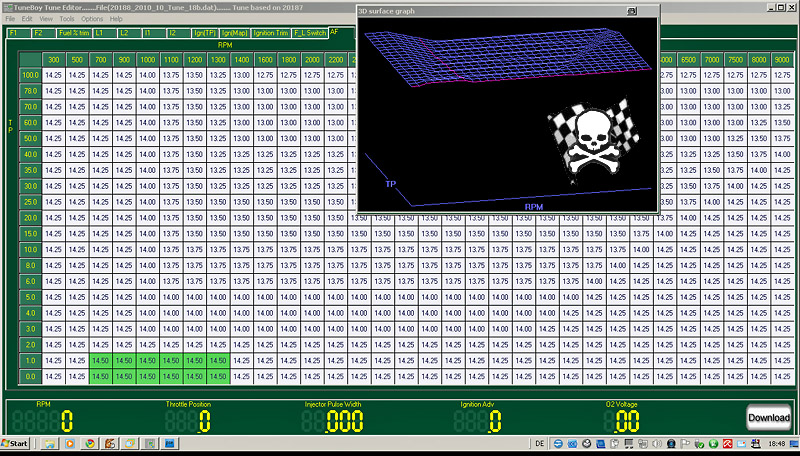Click the taskbar clock showing 18:48

pos(777,444)
